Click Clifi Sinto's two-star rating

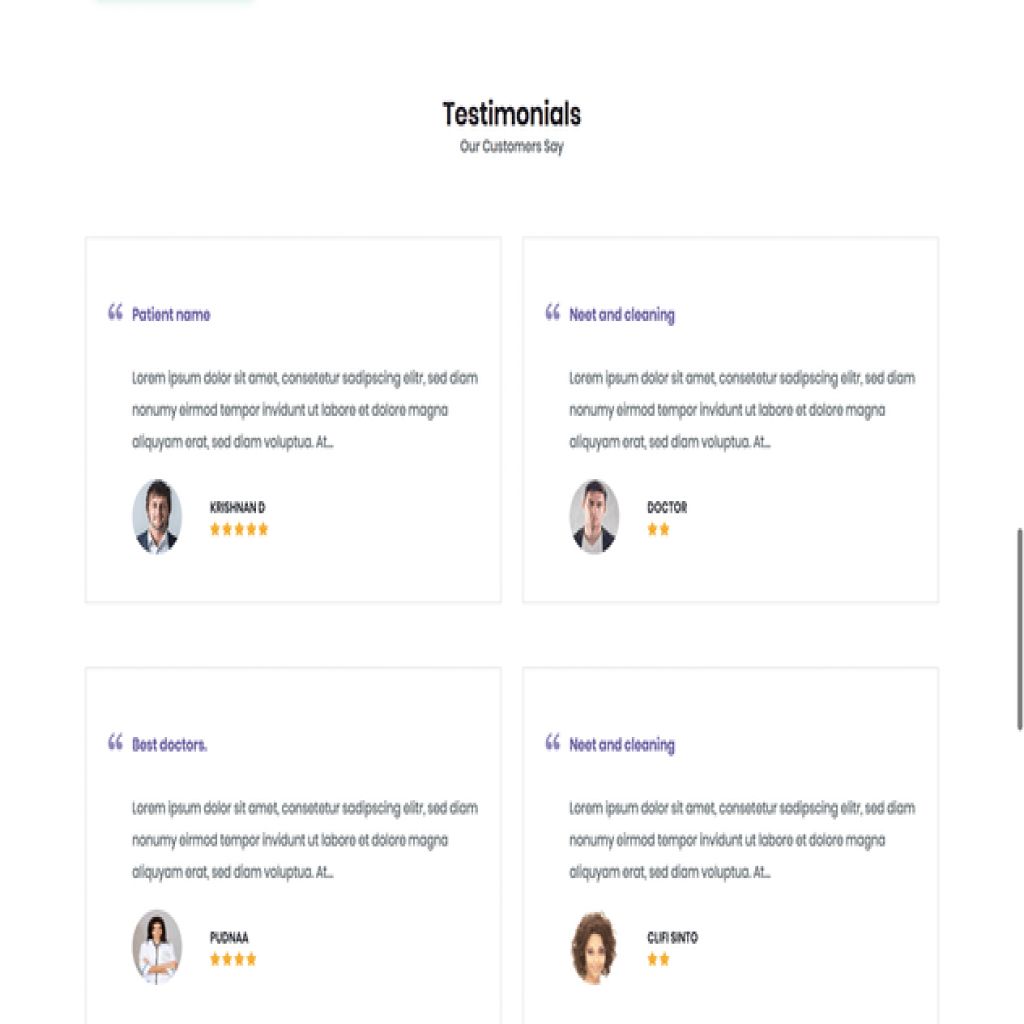[x=658, y=960]
